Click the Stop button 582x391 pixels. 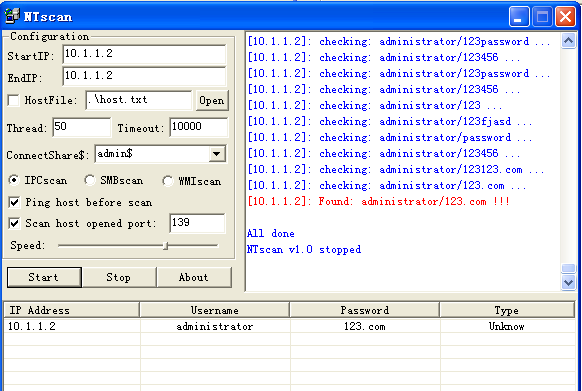(119, 277)
